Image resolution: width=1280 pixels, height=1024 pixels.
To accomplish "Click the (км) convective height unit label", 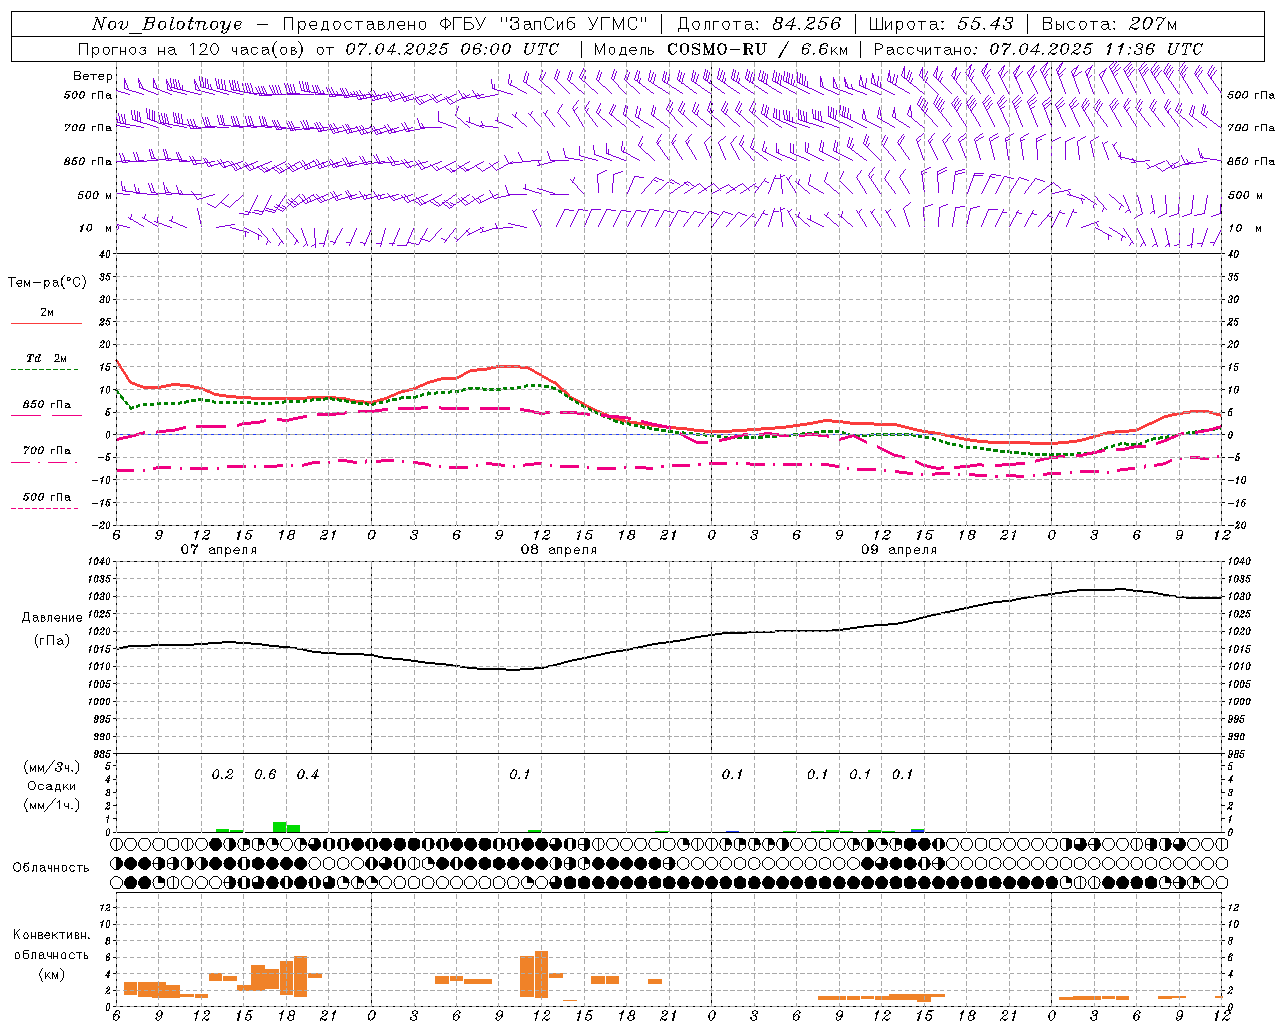I will click(51, 974).
